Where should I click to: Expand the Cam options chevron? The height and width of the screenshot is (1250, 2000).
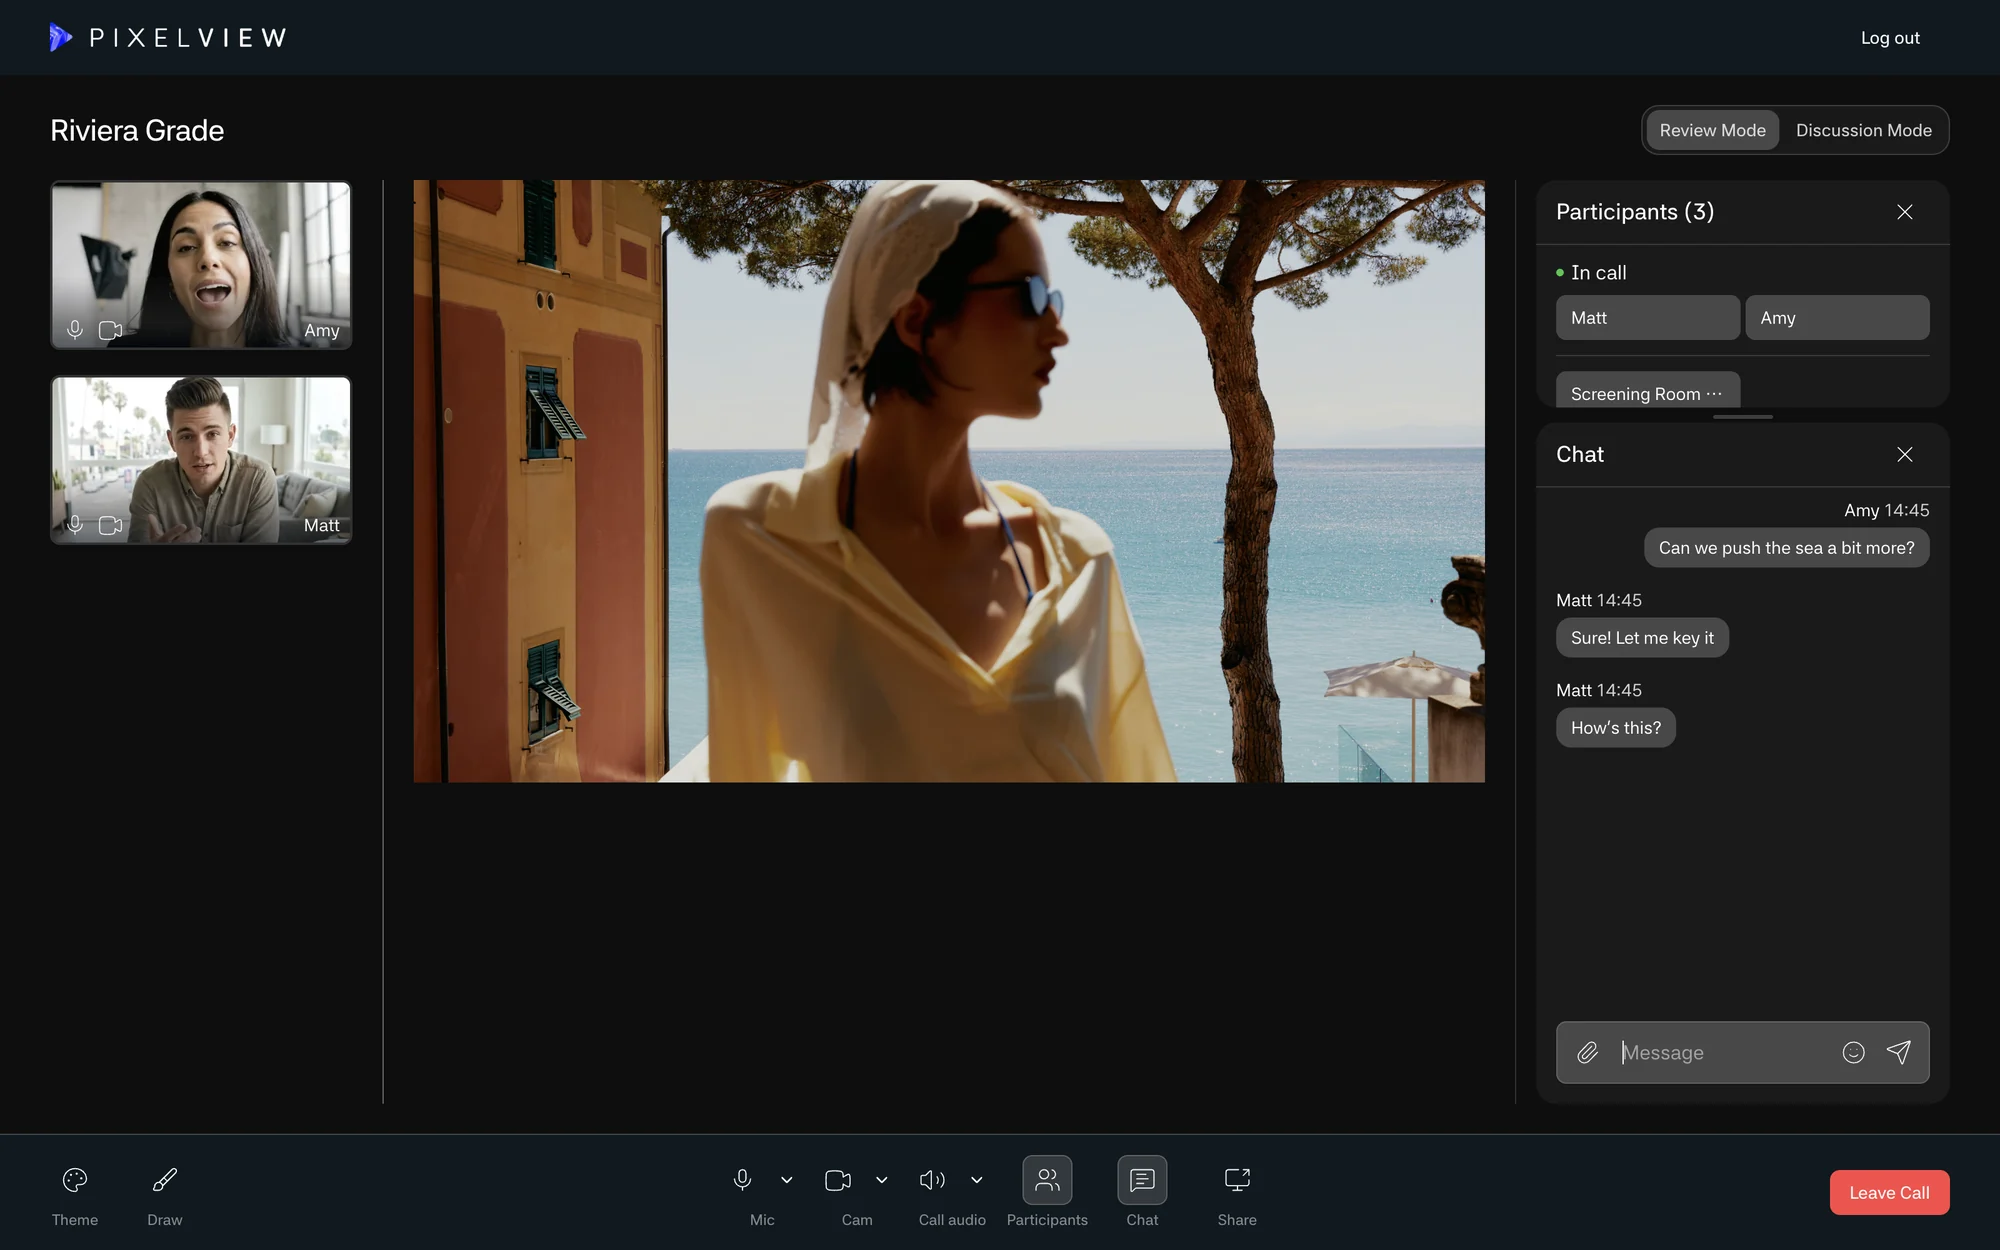click(882, 1180)
